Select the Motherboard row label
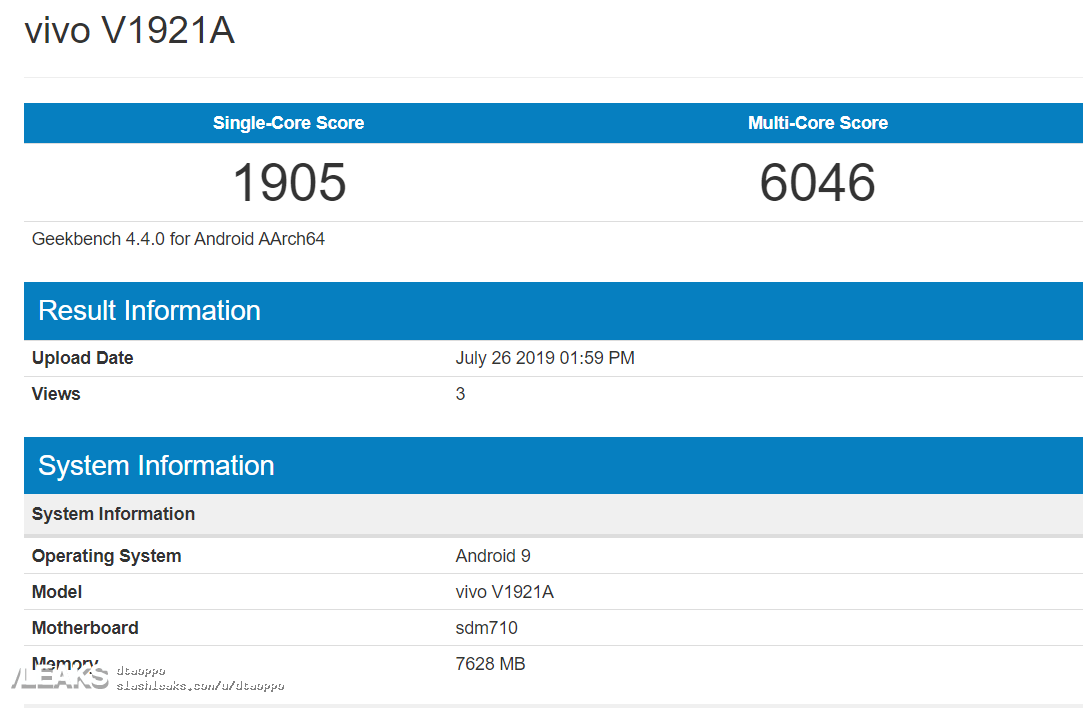 coord(85,628)
